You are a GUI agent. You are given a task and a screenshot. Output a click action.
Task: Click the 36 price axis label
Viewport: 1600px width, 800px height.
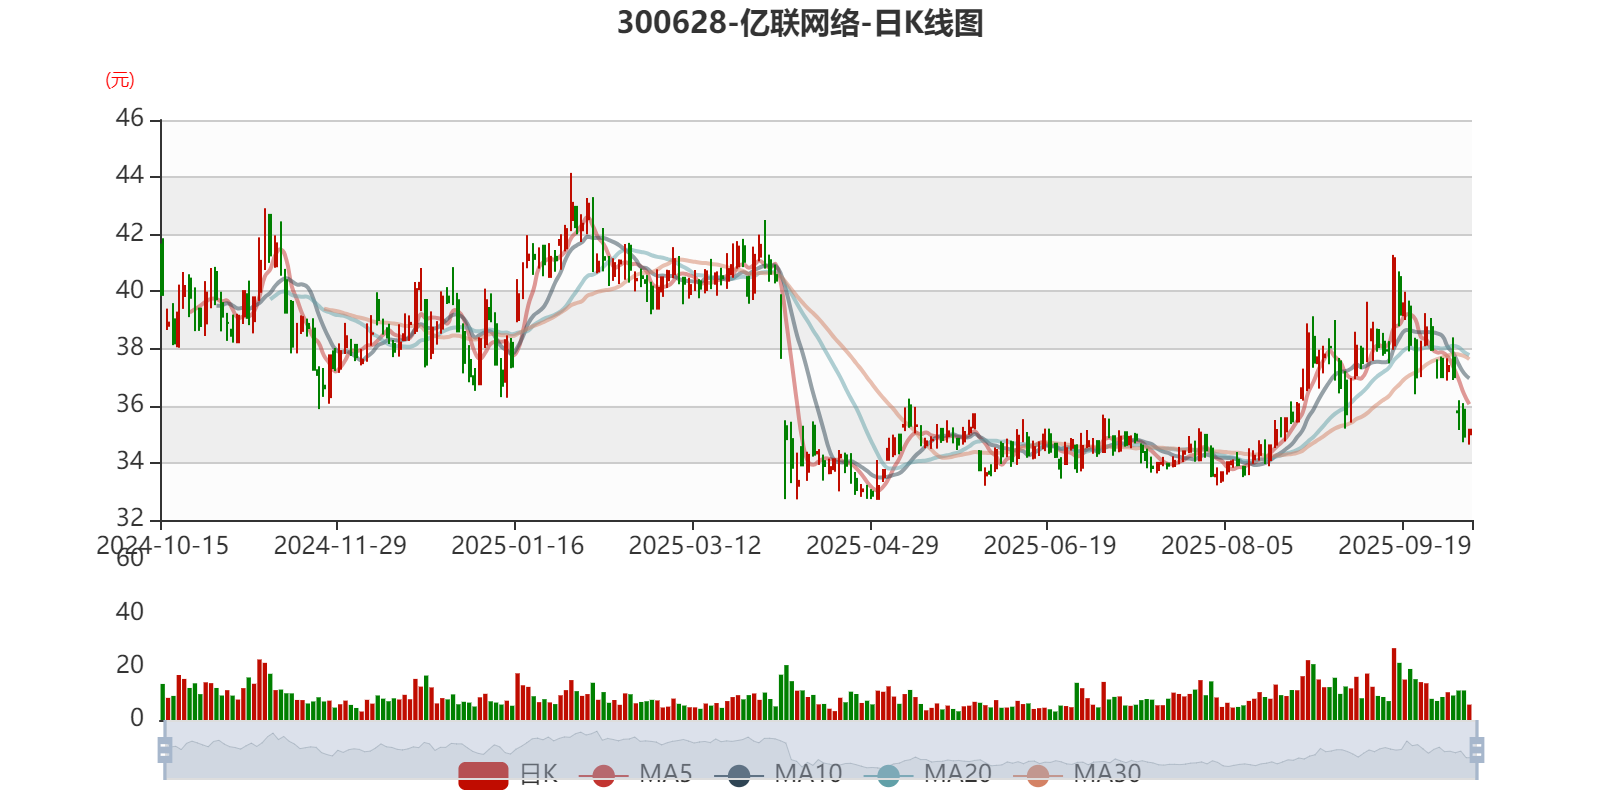click(130, 405)
